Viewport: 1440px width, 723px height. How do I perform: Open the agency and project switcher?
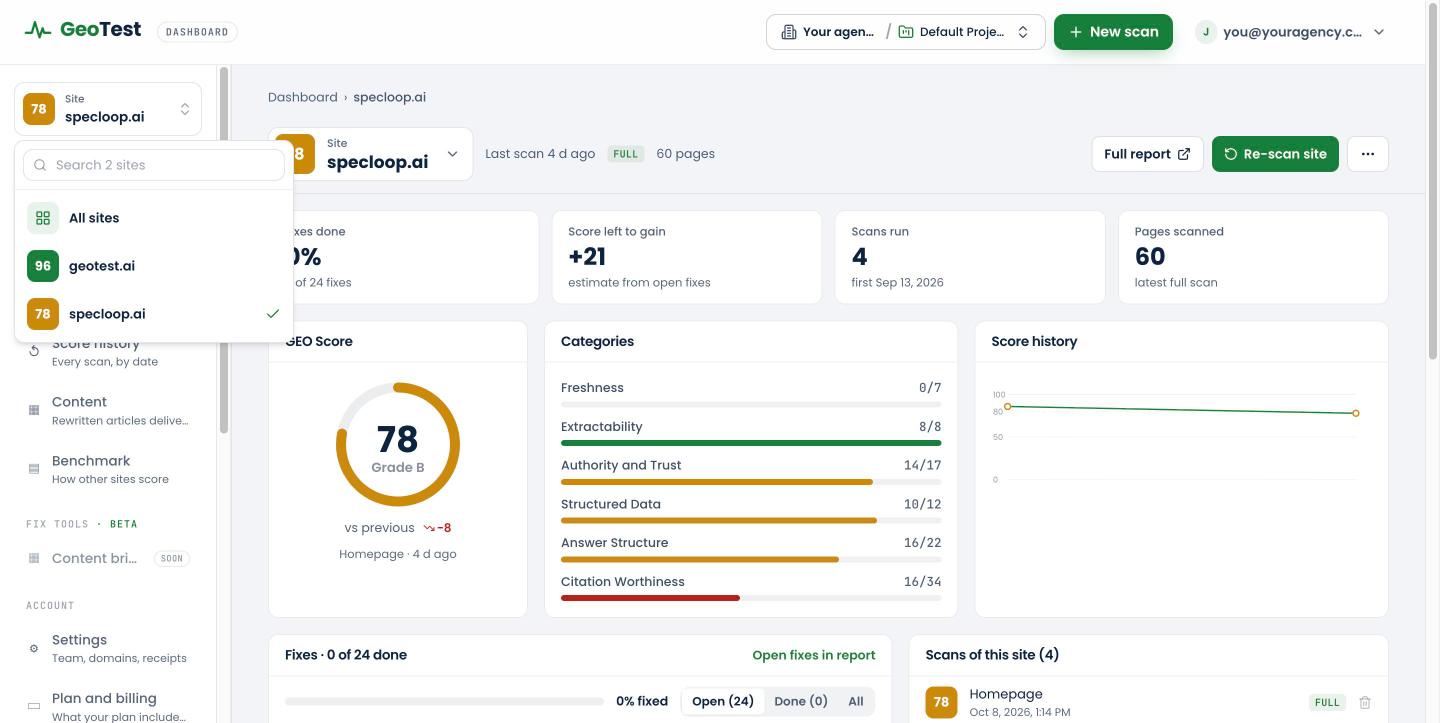pyautogui.click(x=905, y=32)
